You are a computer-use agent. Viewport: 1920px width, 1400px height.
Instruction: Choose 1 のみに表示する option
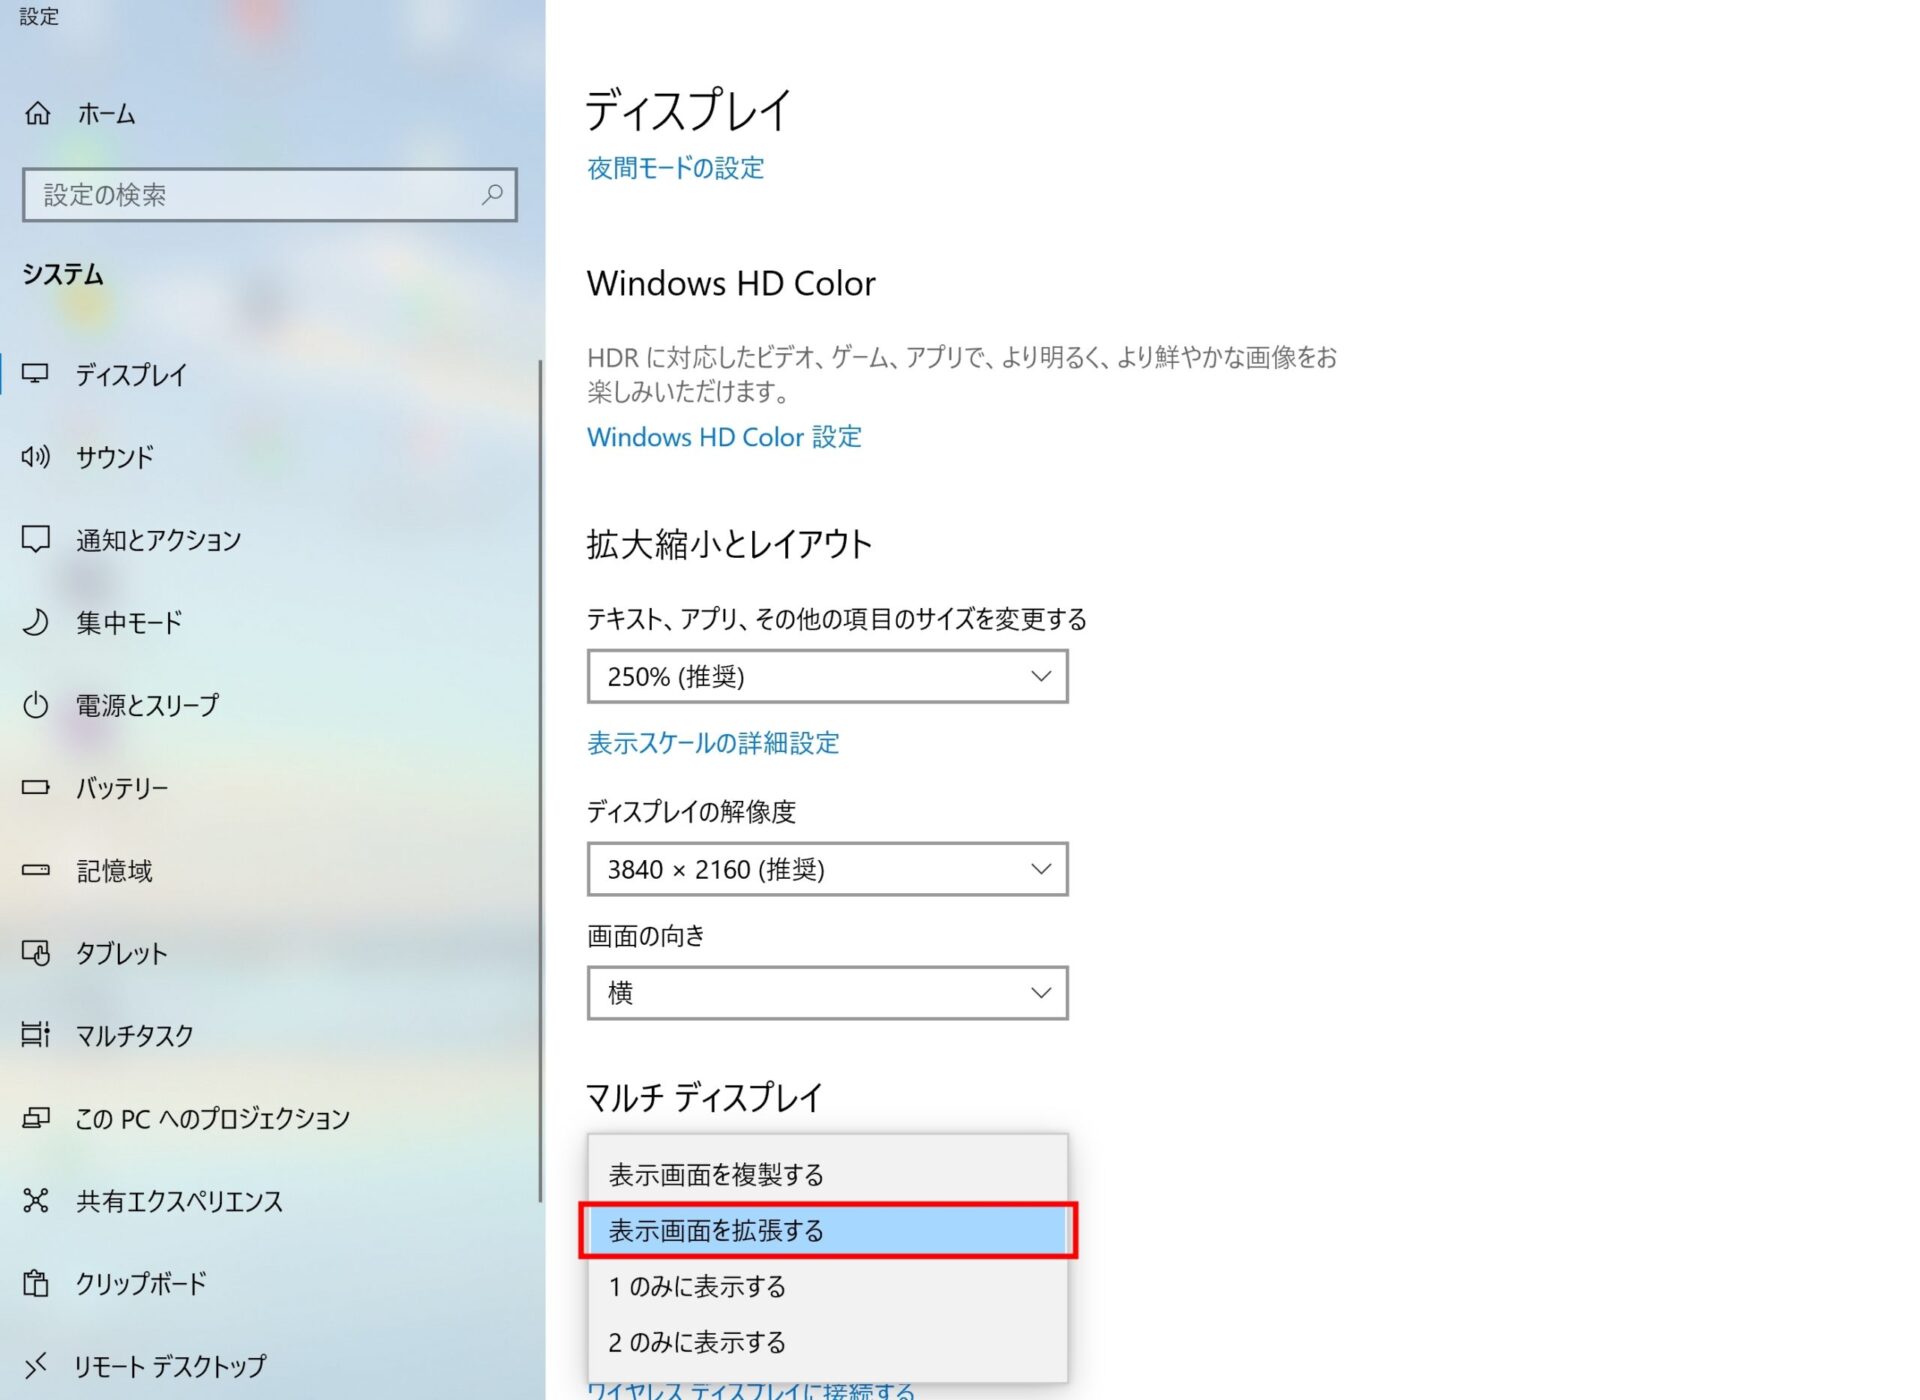point(697,1287)
